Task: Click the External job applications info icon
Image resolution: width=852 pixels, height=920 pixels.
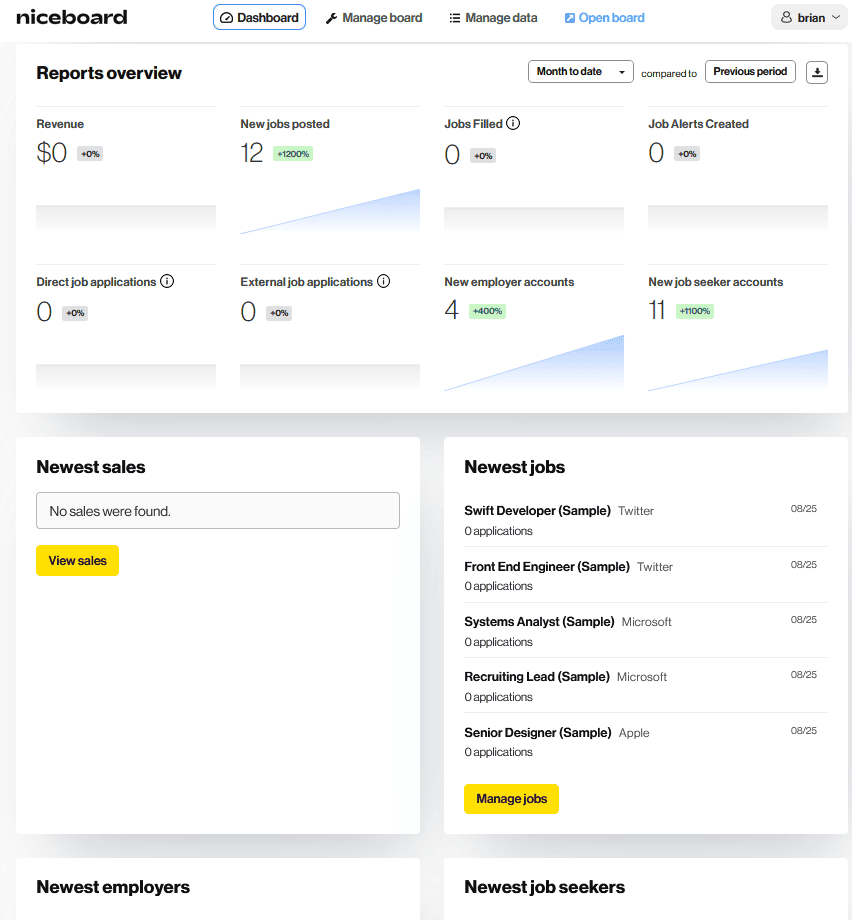Action: click(x=383, y=281)
